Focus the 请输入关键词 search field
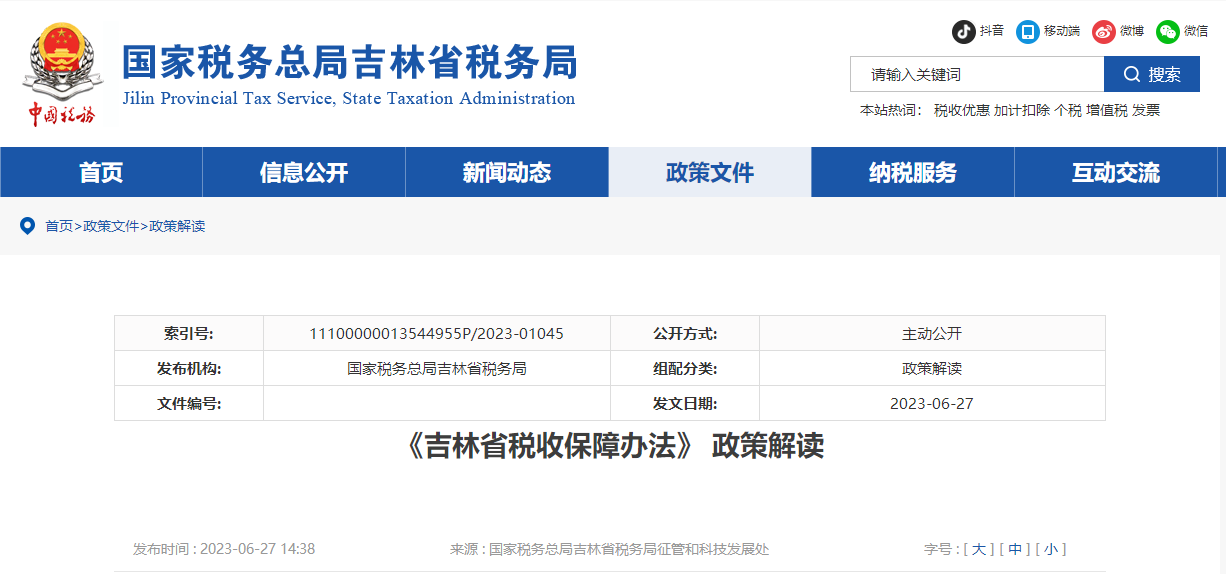The width and height of the screenshot is (1226, 574). 977,74
